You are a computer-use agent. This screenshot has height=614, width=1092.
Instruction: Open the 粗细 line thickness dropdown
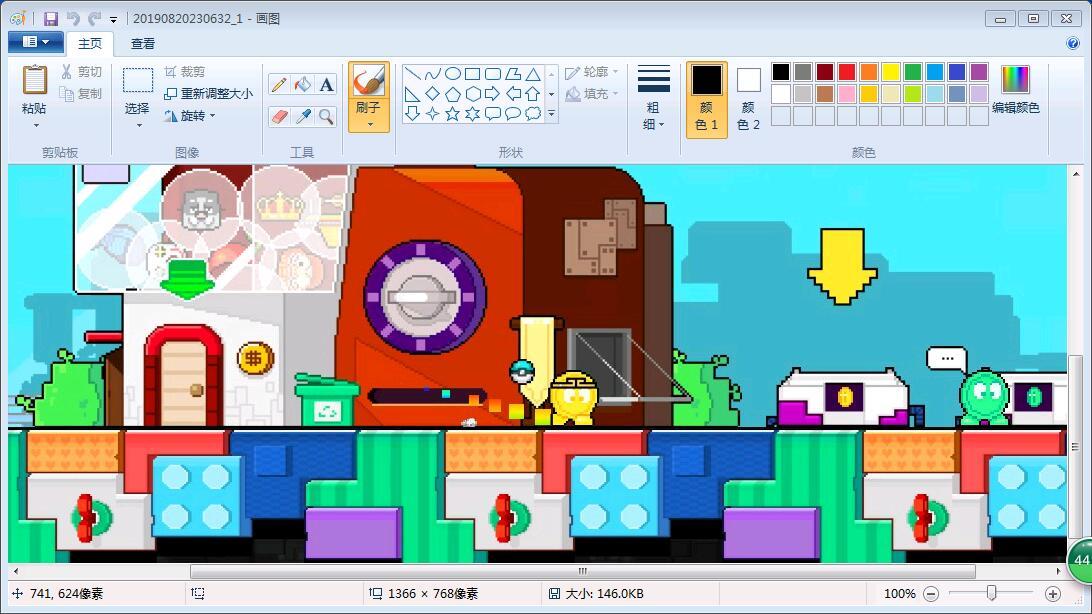tap(653, 98)
